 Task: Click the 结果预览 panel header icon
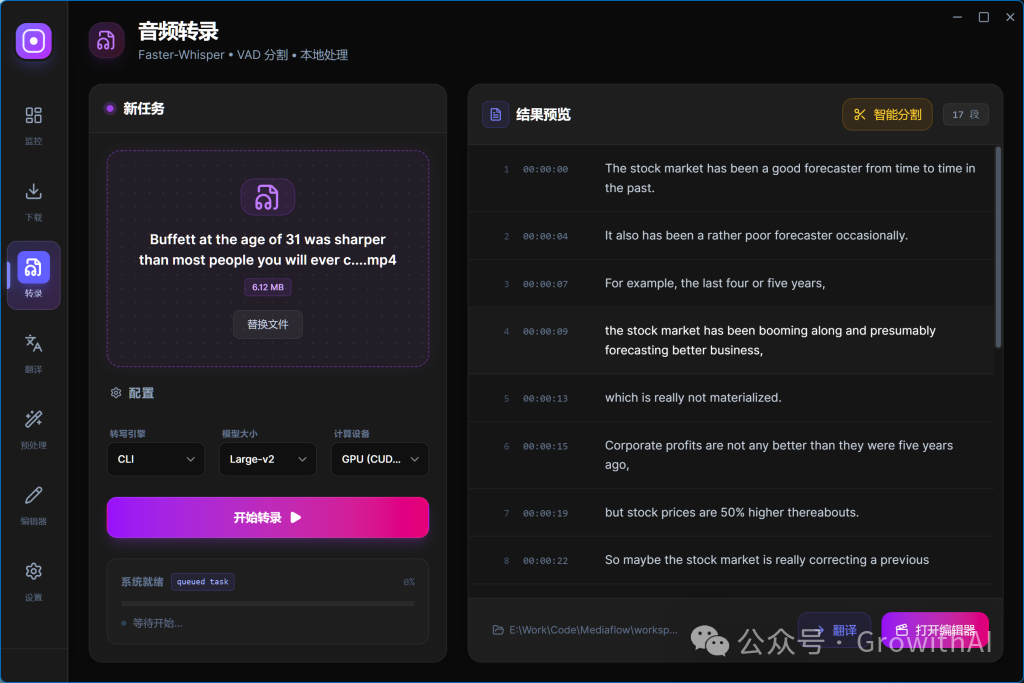[496, 114]
